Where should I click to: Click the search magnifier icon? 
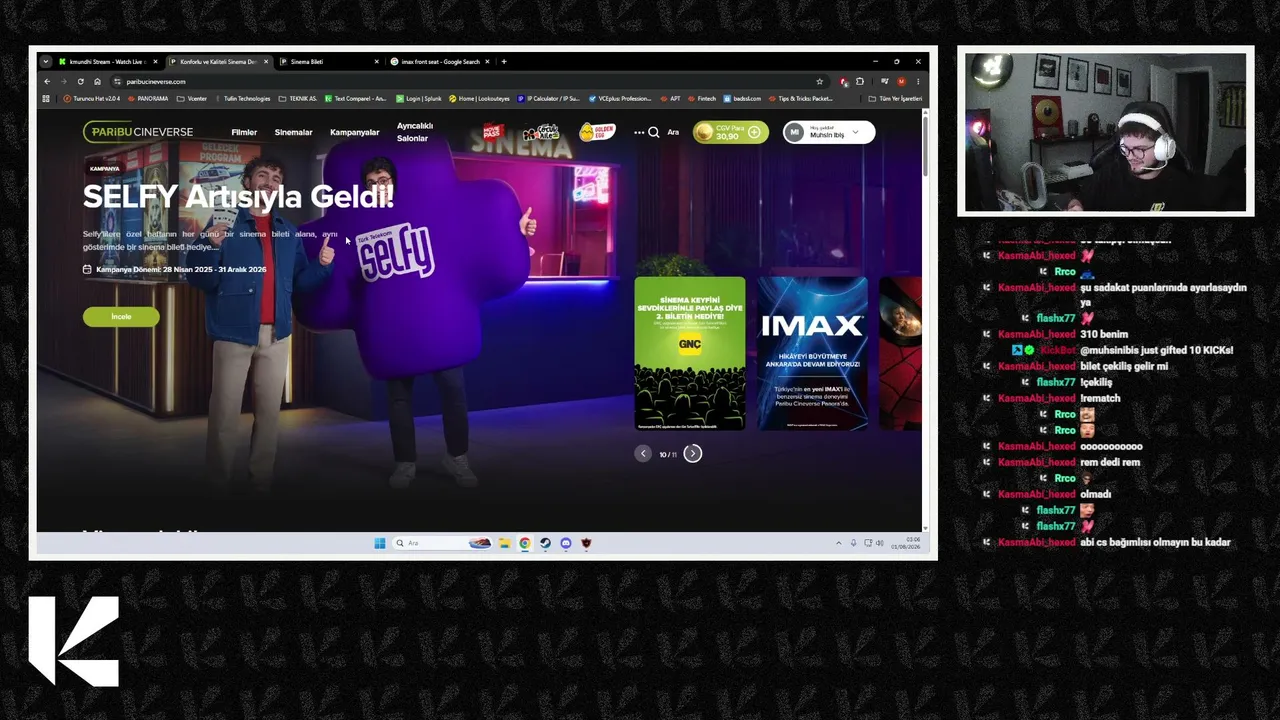tap(654, 132)
